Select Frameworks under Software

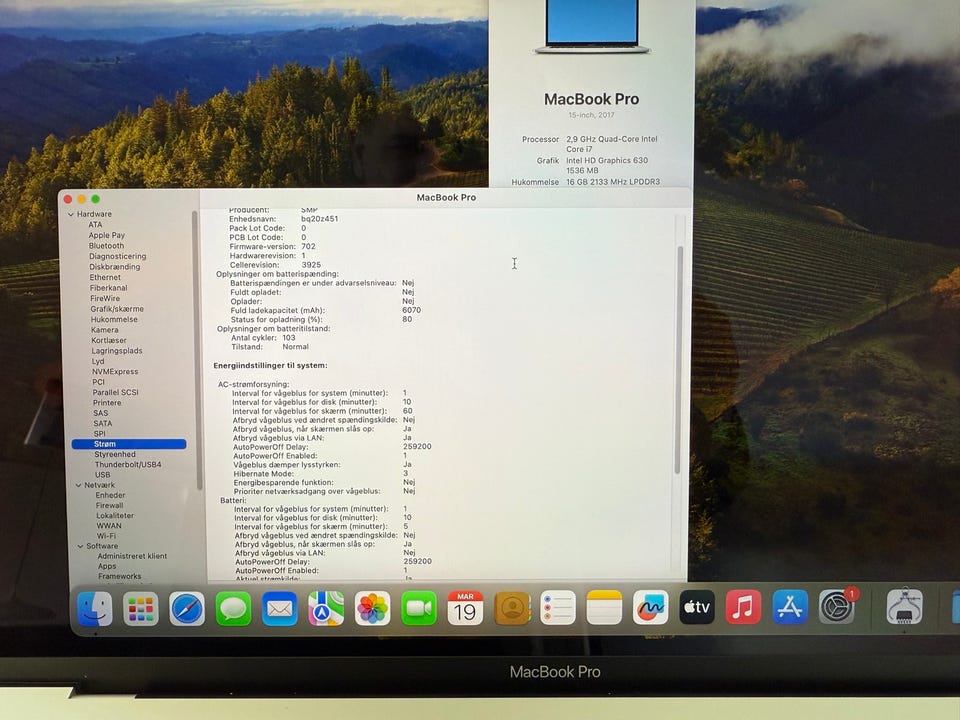tap(120, 576)
